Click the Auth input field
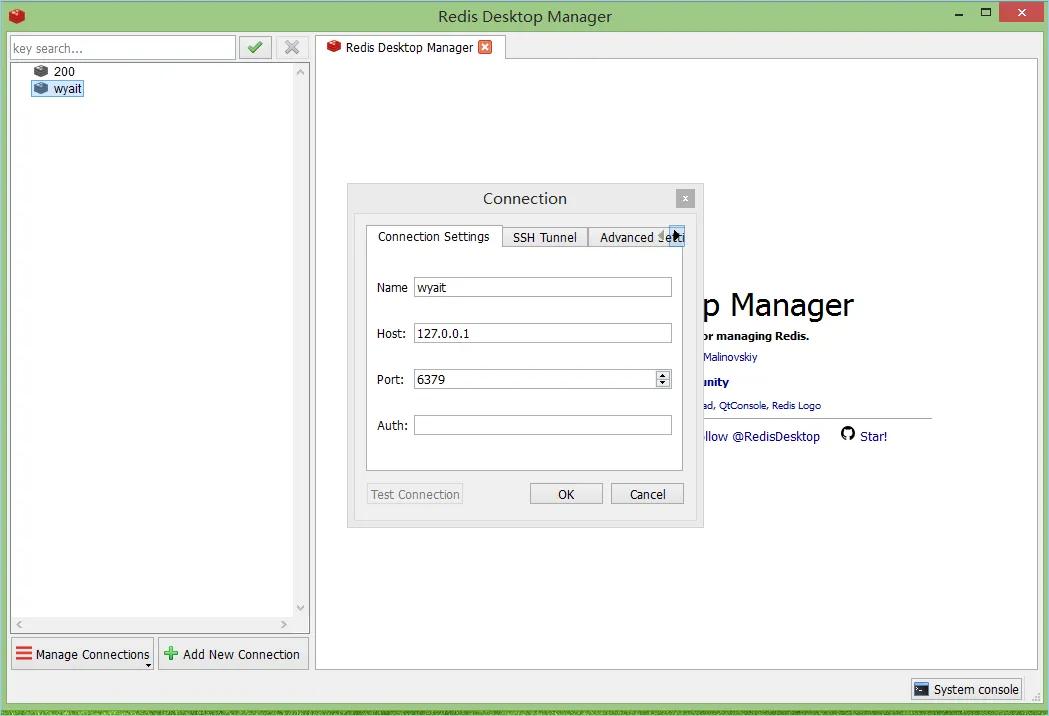This screenshot has width=1049, height=716. 543,425
